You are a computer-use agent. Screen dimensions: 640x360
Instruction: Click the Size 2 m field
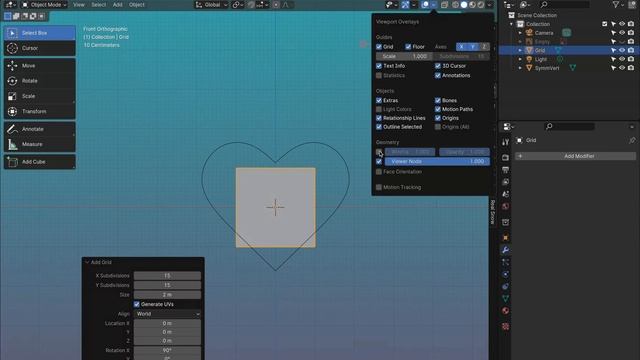(167, 295)
